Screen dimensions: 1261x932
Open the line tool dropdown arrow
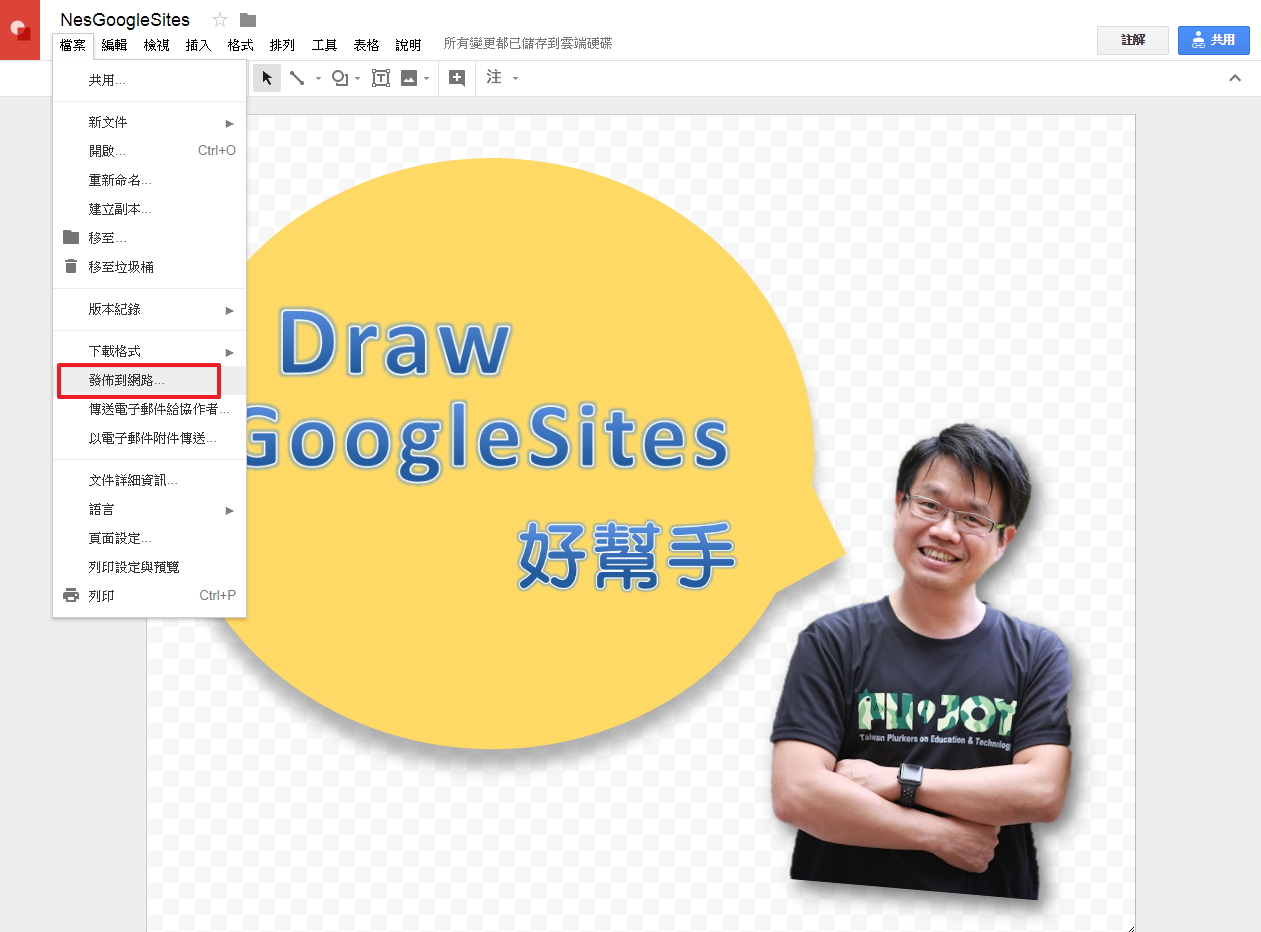pyautogui.click(x=319, y=78)
